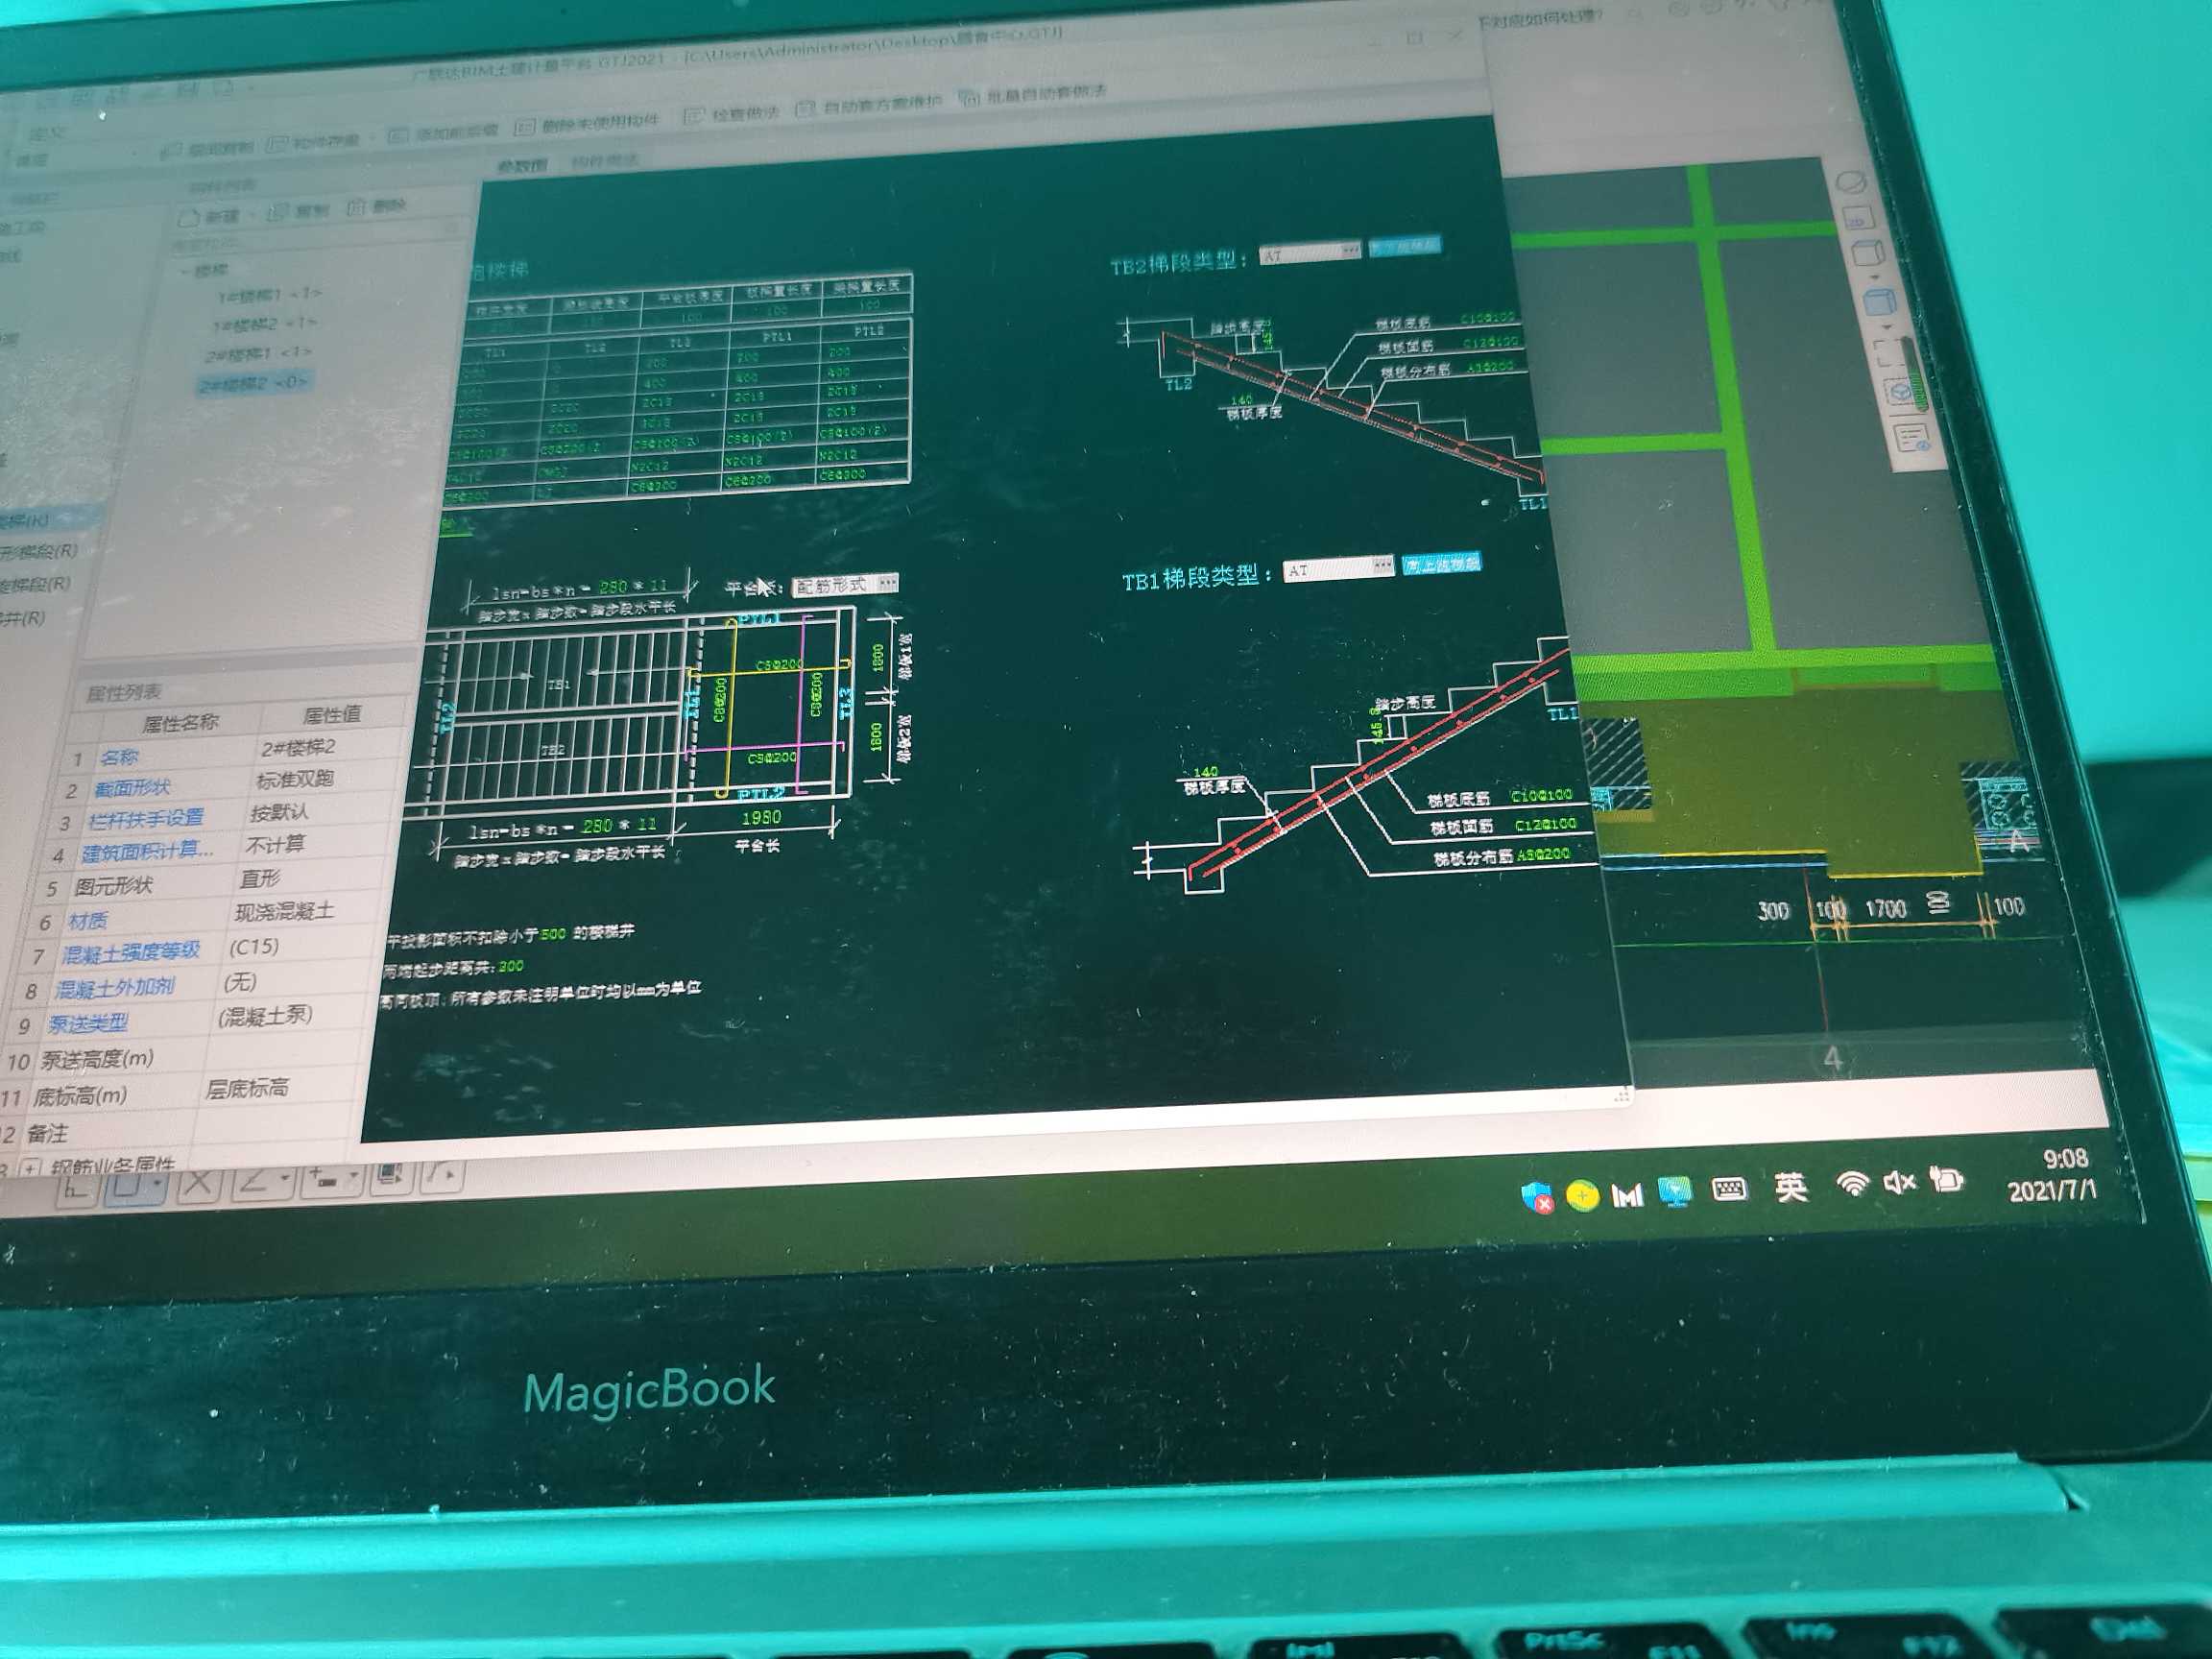
Task: Click the 截面形状 value 标准双跑
Action: (x=294, y=780)
